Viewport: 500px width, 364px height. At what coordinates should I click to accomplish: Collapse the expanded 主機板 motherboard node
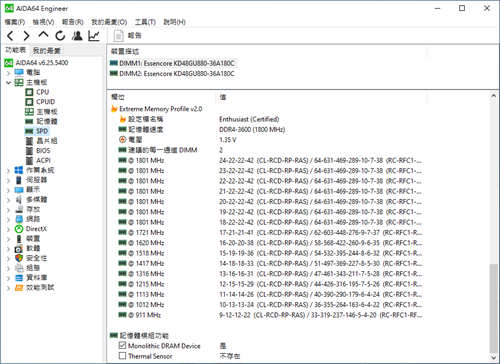pos(9,82)
